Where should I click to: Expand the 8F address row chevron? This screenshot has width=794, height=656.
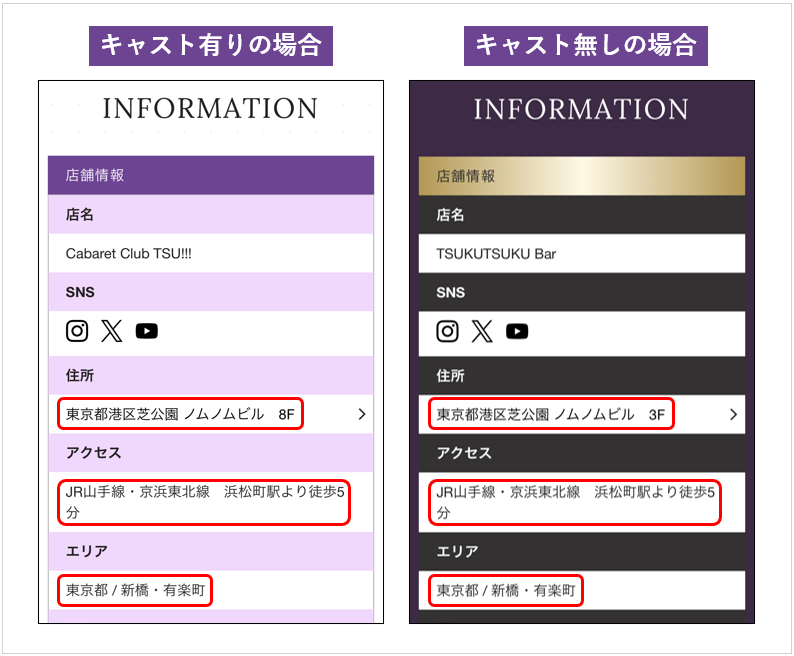(362, 414)
